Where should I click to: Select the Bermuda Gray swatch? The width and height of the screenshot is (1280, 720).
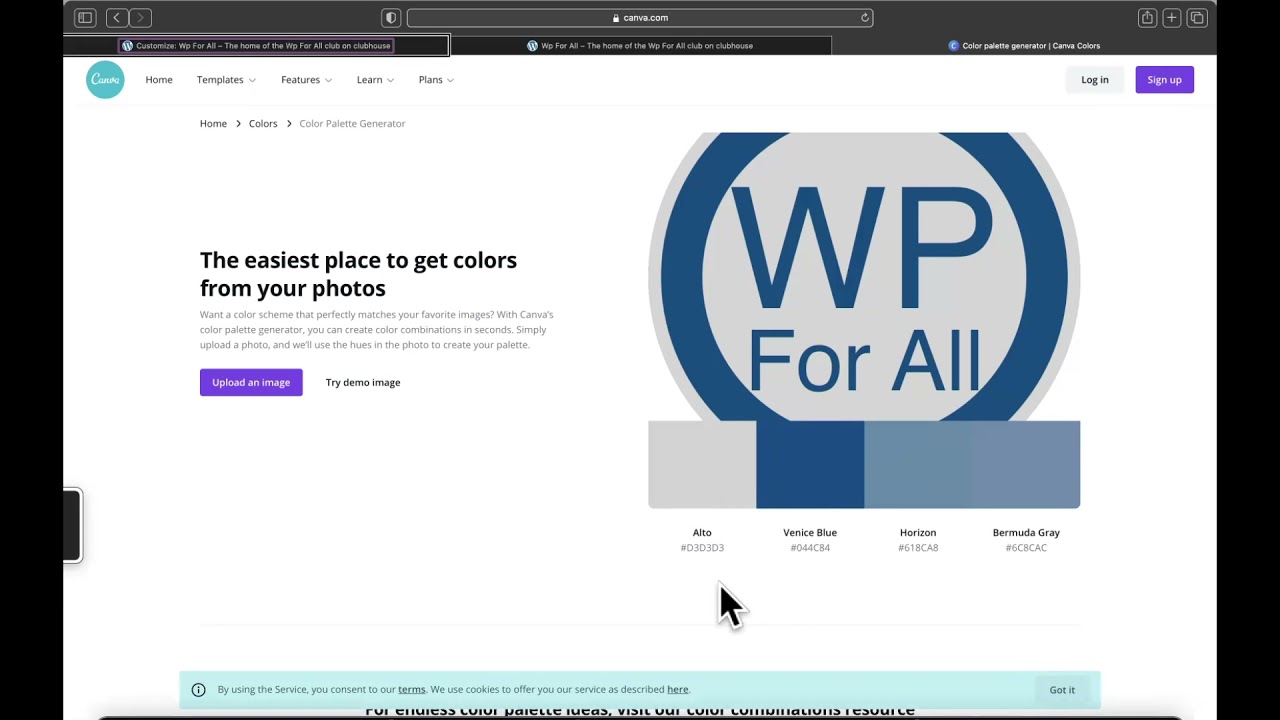[x=1026, y=465]
